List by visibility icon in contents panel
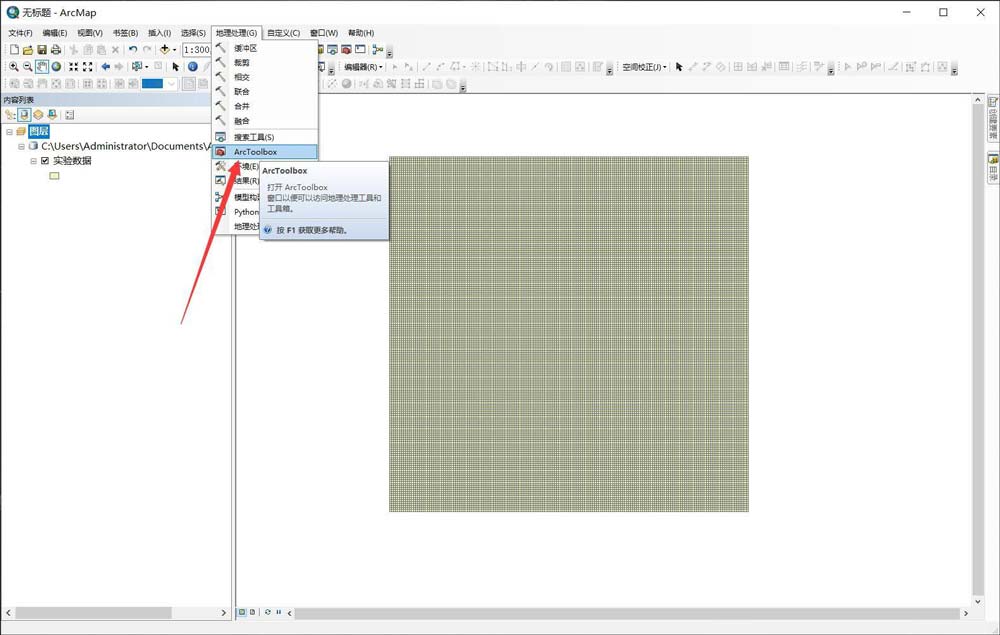The width and height of the screenshot is (1000, 635). (38, 115)
